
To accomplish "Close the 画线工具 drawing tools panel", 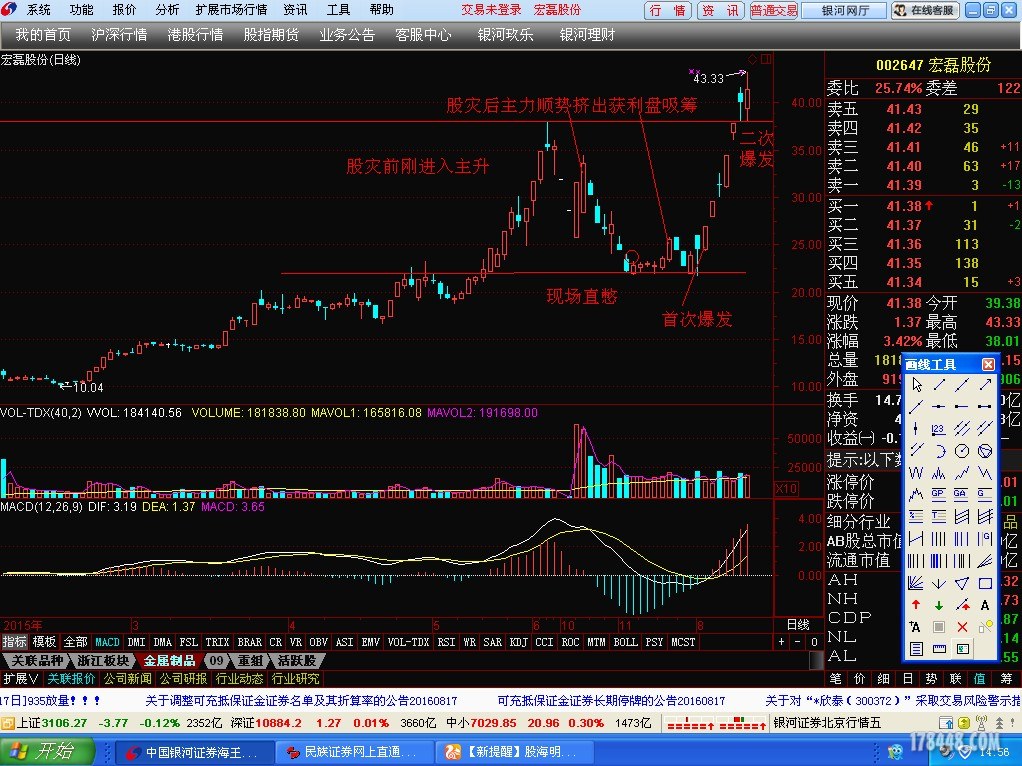I will 988,364.
